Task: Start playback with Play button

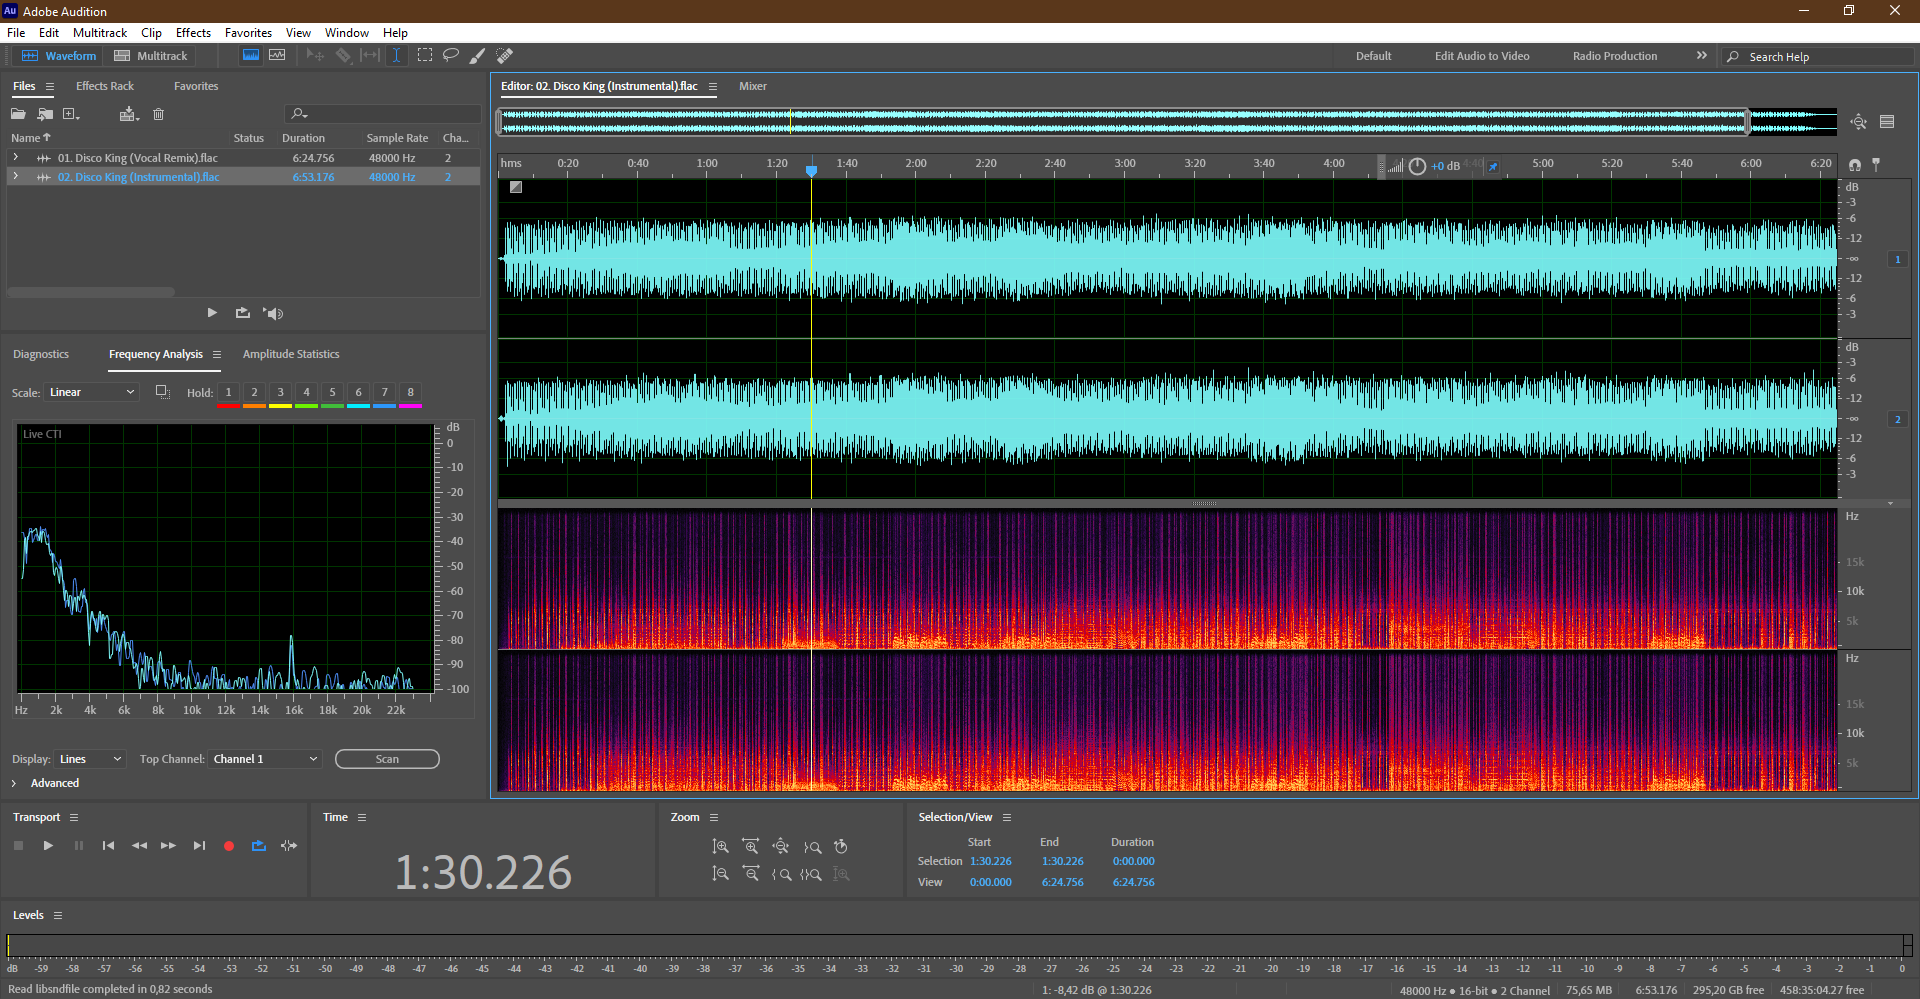Action: click(48, 846)
